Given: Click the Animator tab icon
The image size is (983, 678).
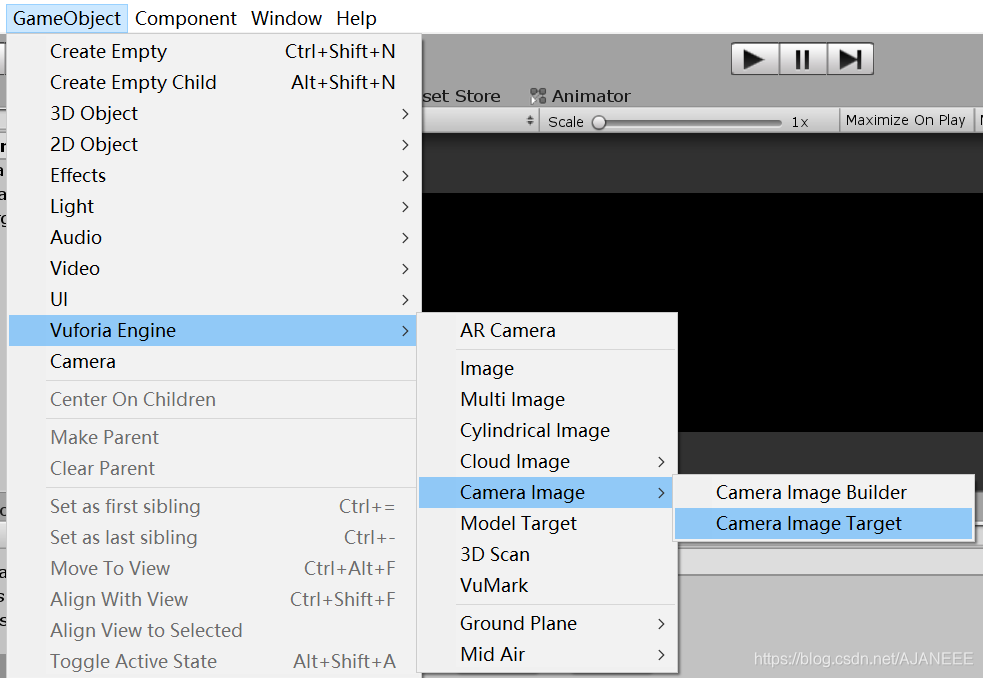Looking at the screenshot, I should pyautogui.click(x=538, y=96).
